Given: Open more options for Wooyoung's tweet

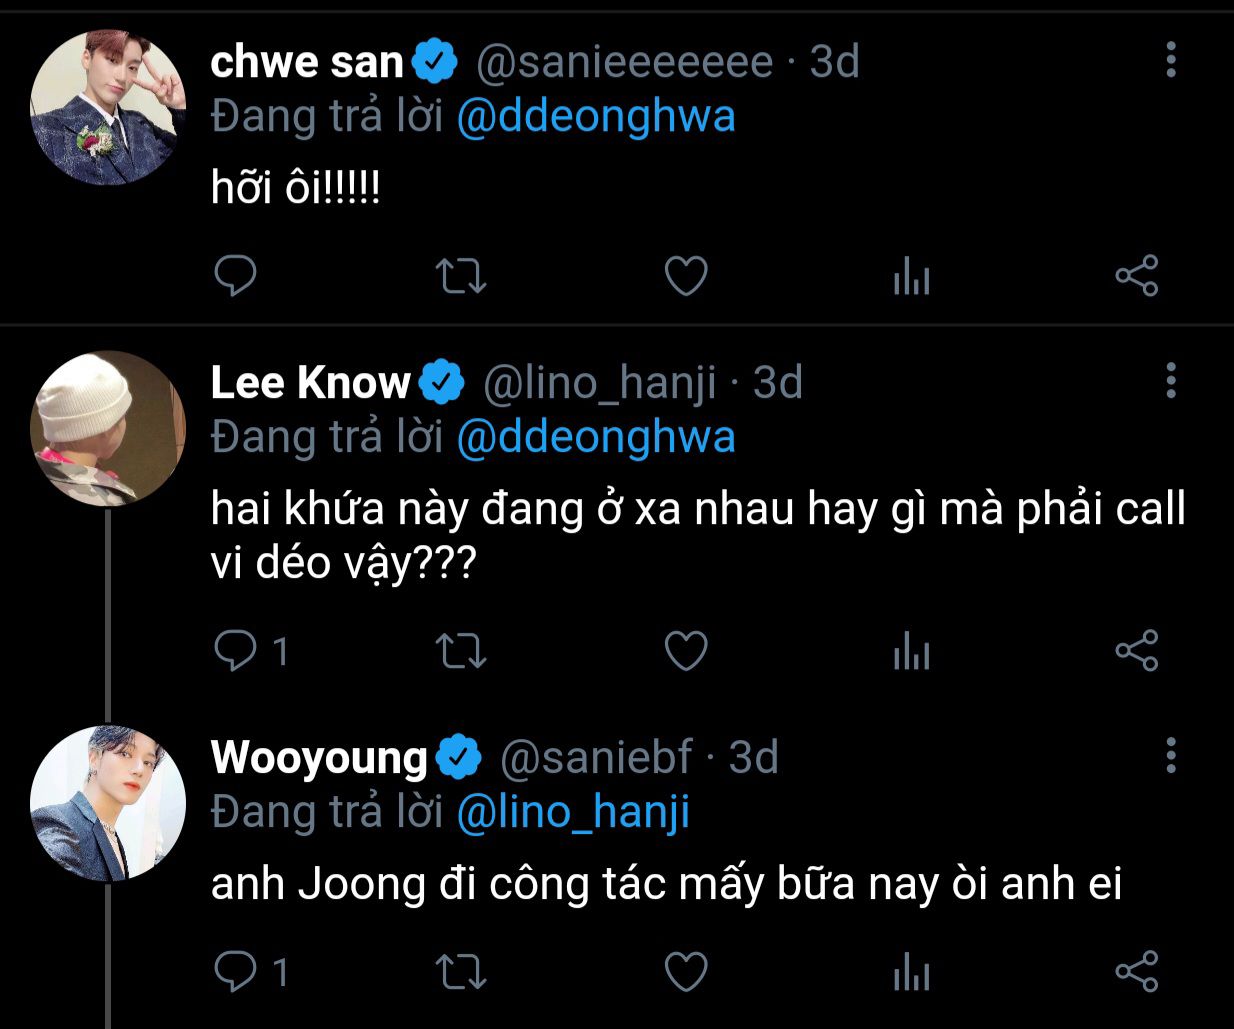Looking at the screenshot, I should [x=1171, y=756].
